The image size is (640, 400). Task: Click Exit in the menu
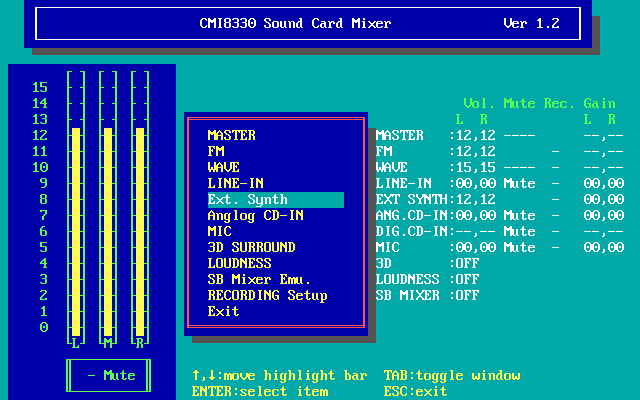[223, 311]
